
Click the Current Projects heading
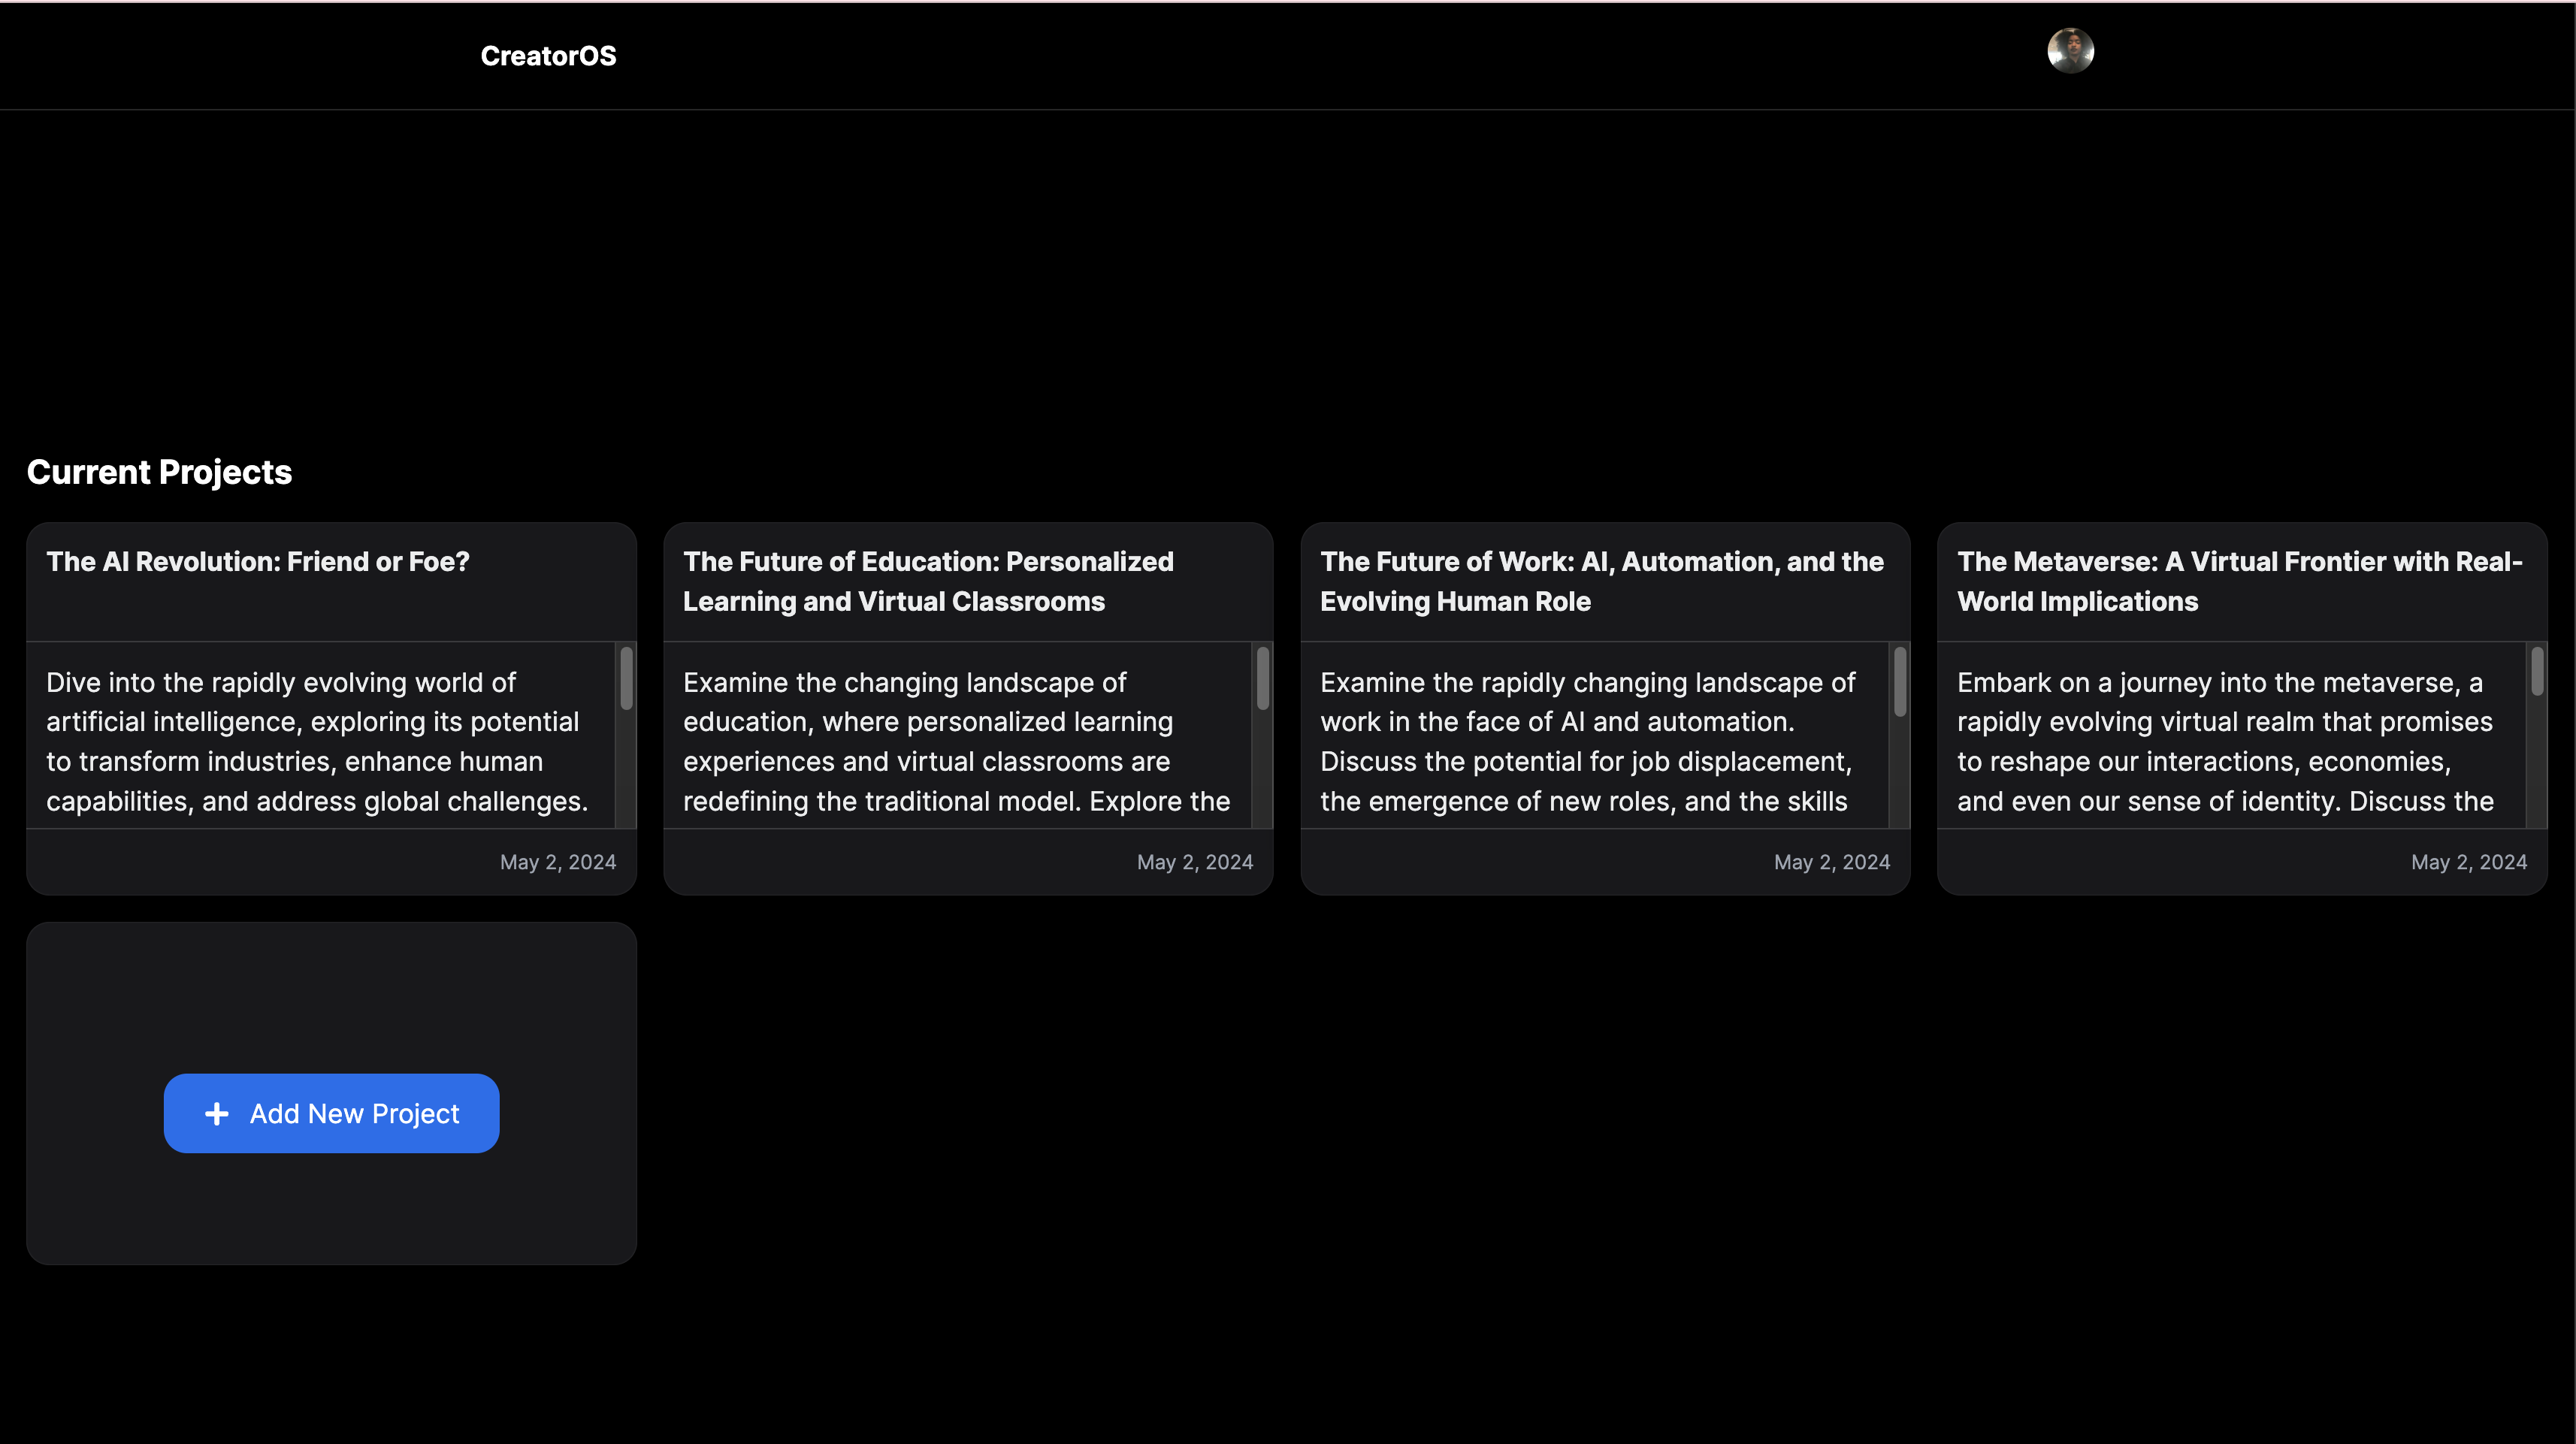pos(160,472)
